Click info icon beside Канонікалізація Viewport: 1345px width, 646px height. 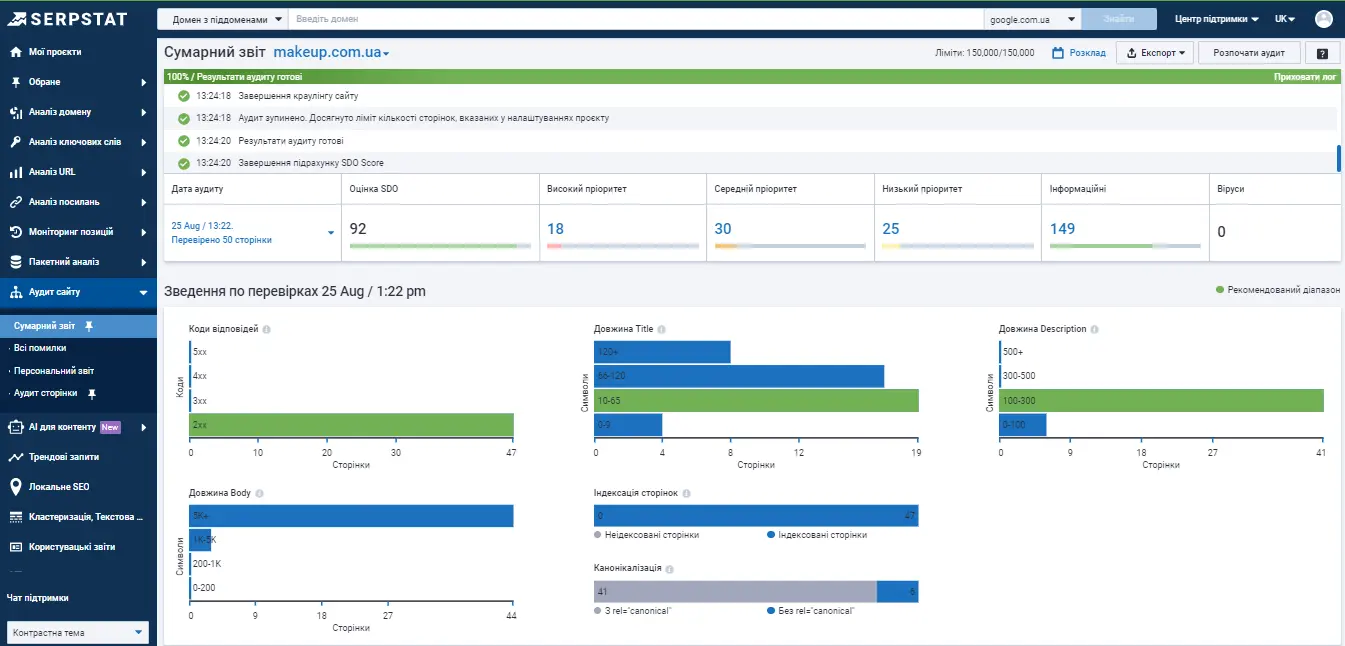[670, 568]
